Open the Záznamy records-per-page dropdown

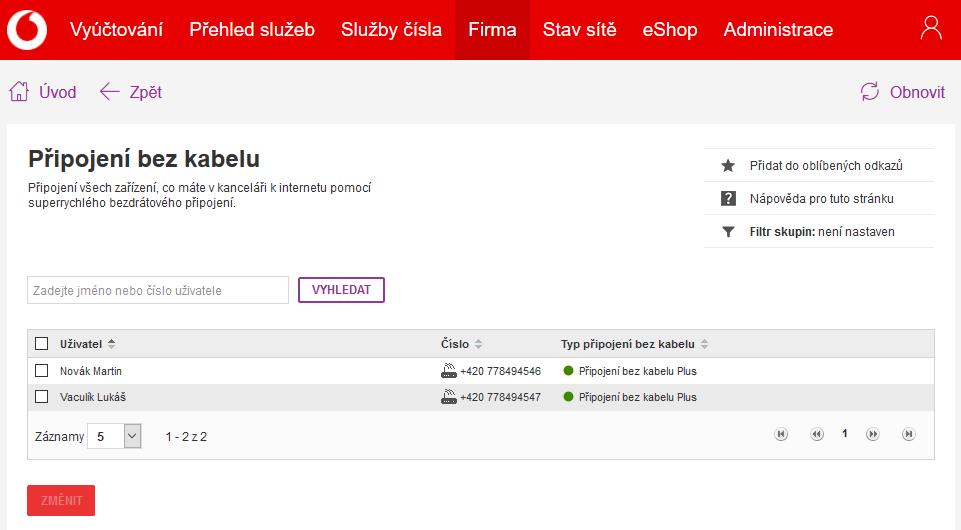115,436
